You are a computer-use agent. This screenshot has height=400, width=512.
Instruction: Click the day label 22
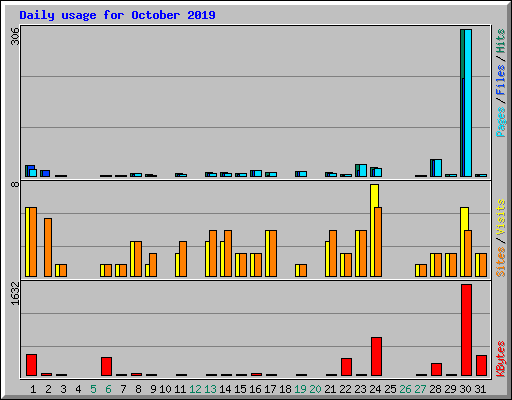(345, 389)
